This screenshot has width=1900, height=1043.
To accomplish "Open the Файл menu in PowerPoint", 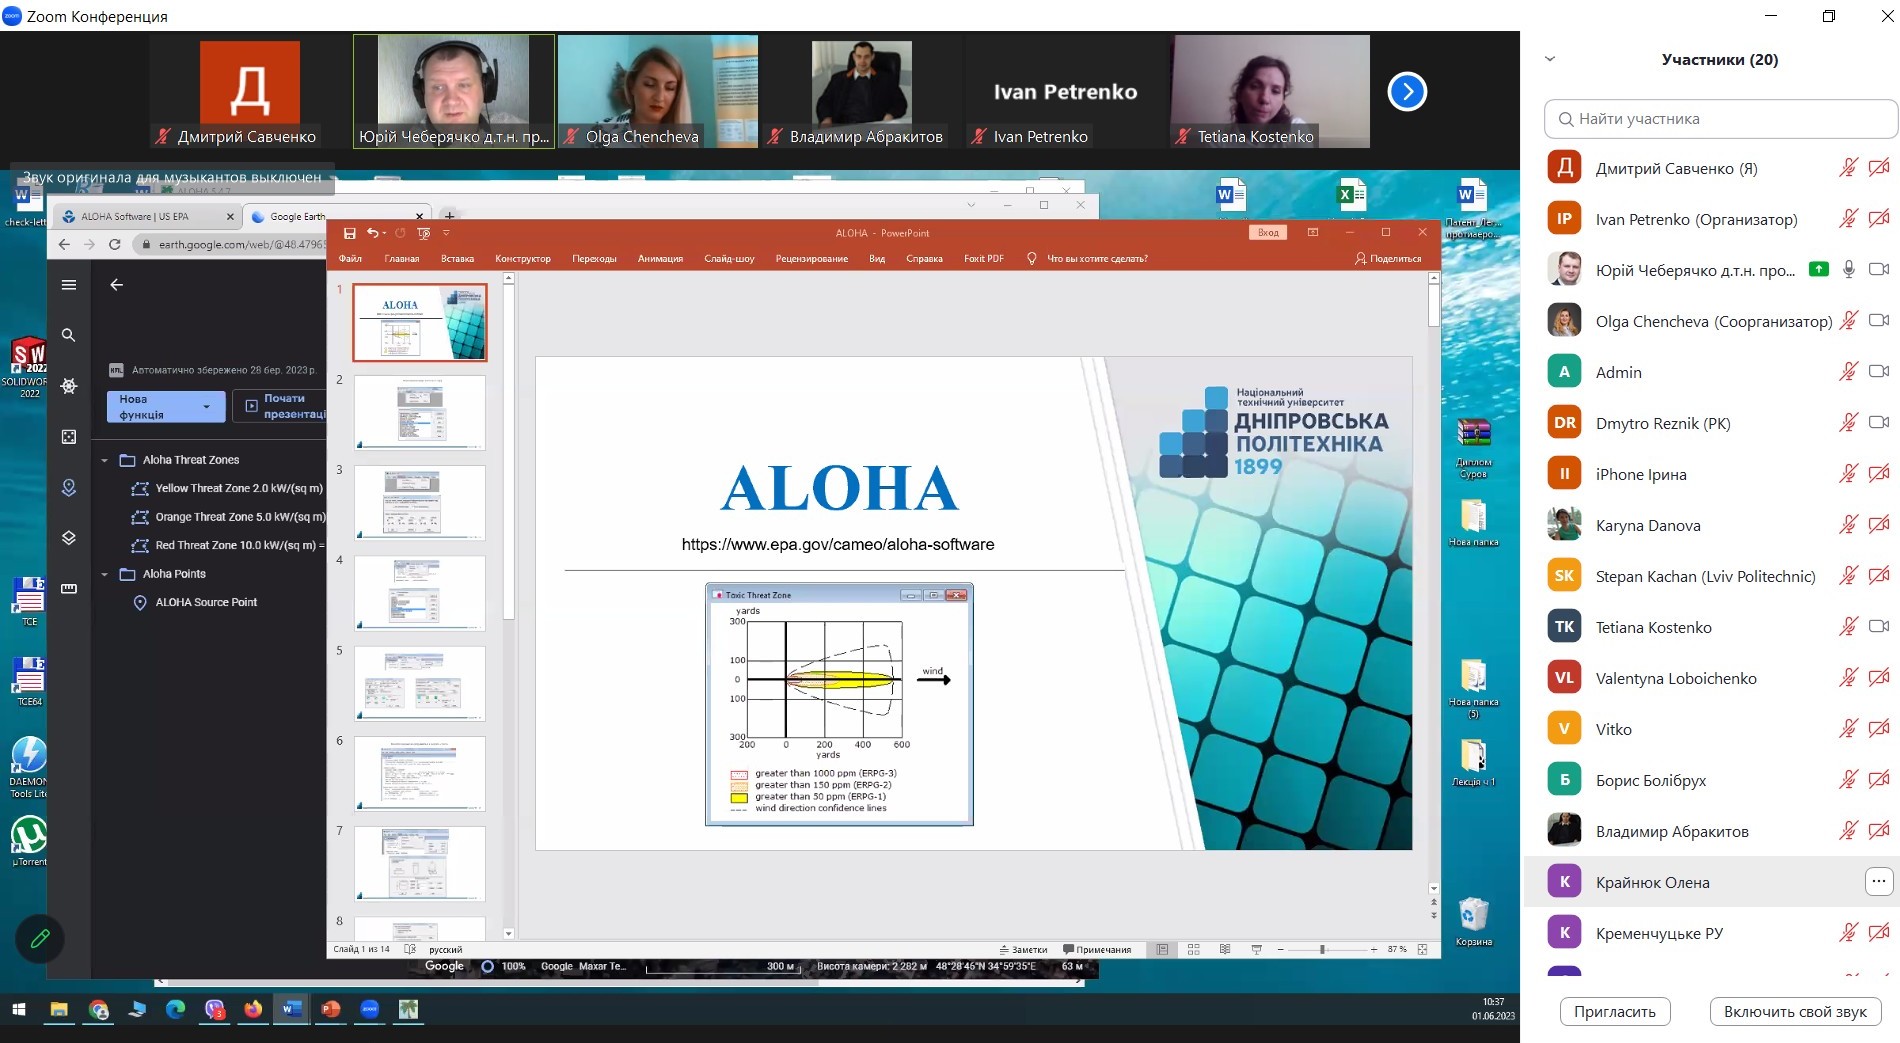I will pyautogui.click(x=350, y=259).
